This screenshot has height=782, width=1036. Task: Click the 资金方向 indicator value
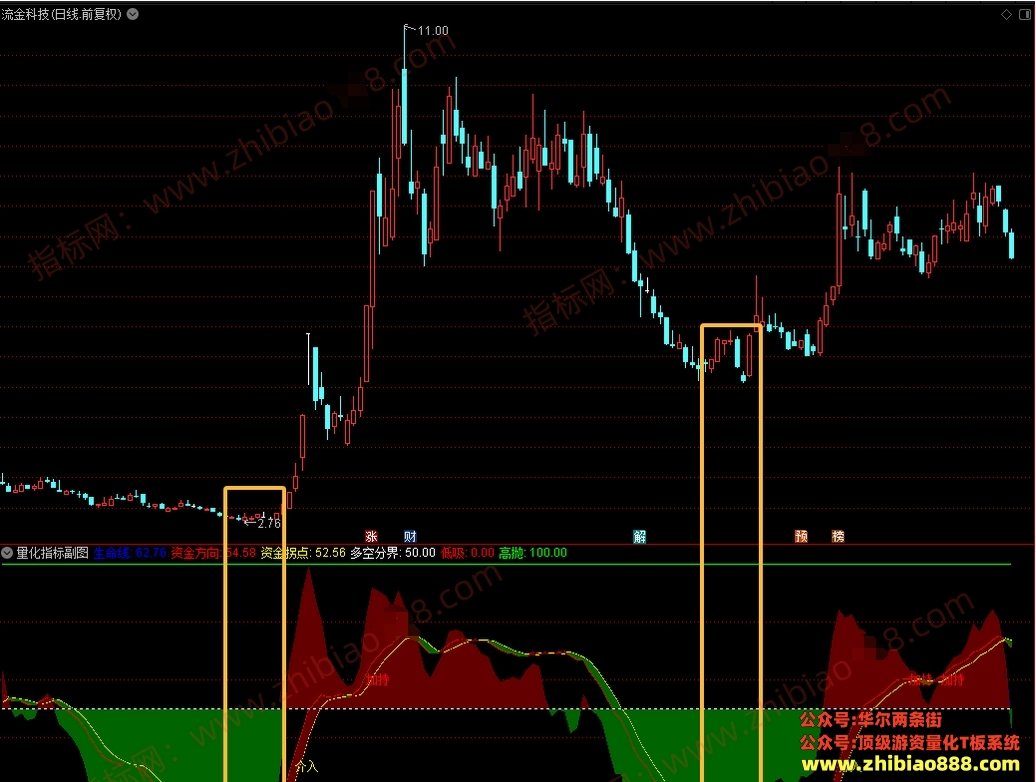tap(213, 553)
